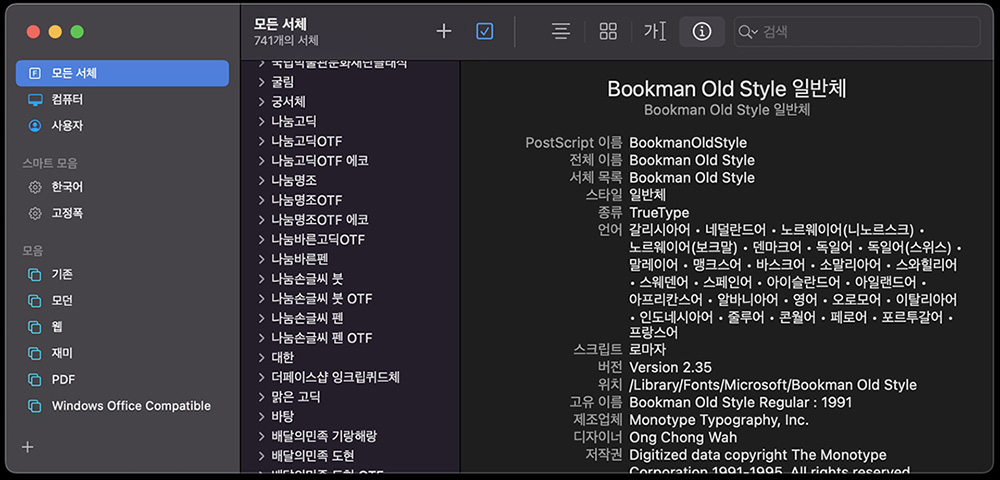Expand the 대한 font family
This screenshot has height=480, width=1000.
(x=261, y=358)
